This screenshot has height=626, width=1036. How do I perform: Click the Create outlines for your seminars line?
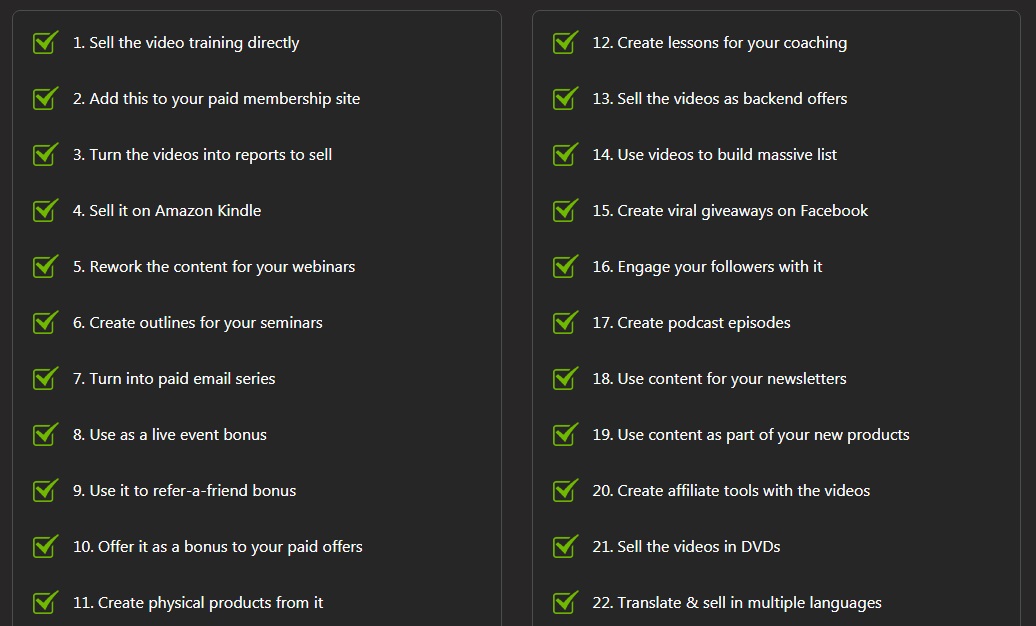tap(197, 323)
